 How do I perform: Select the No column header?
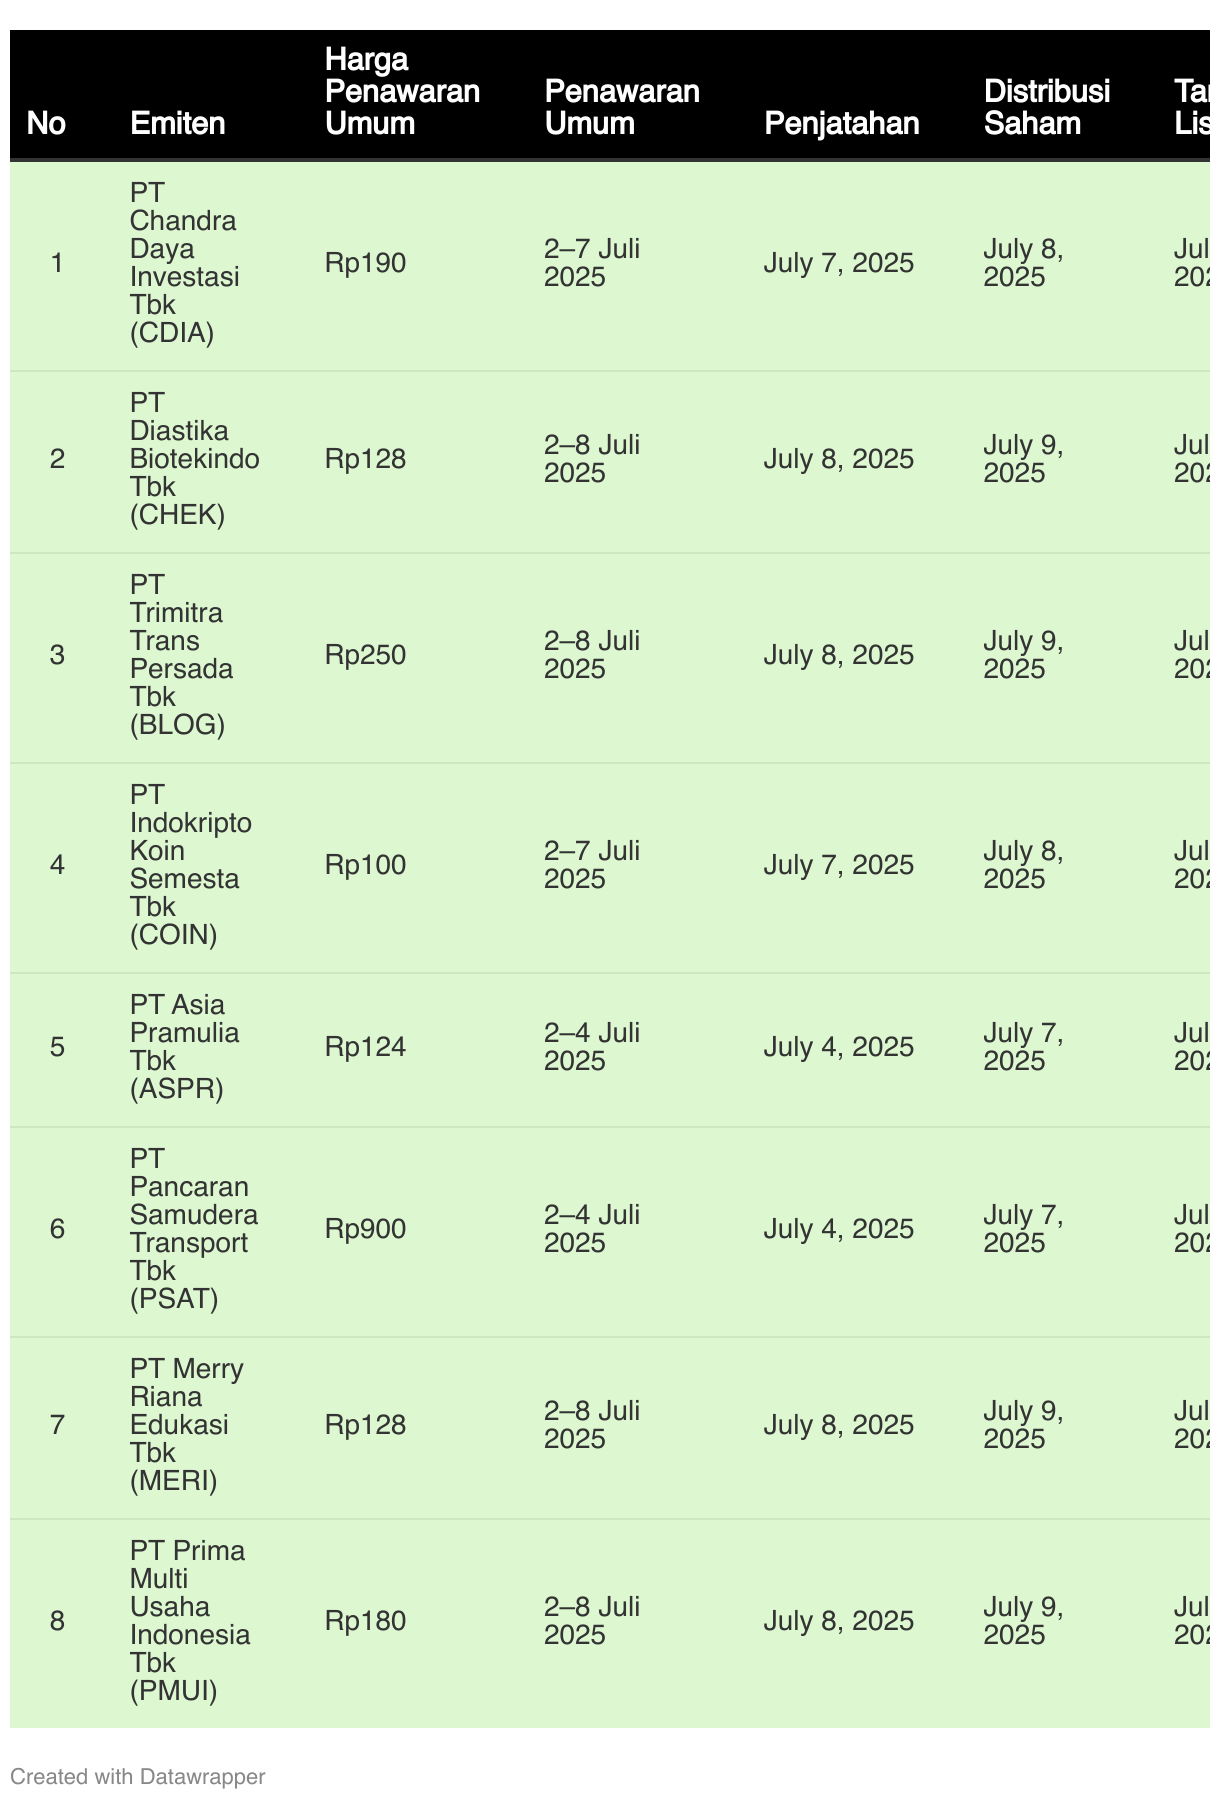tap(47, 124)
